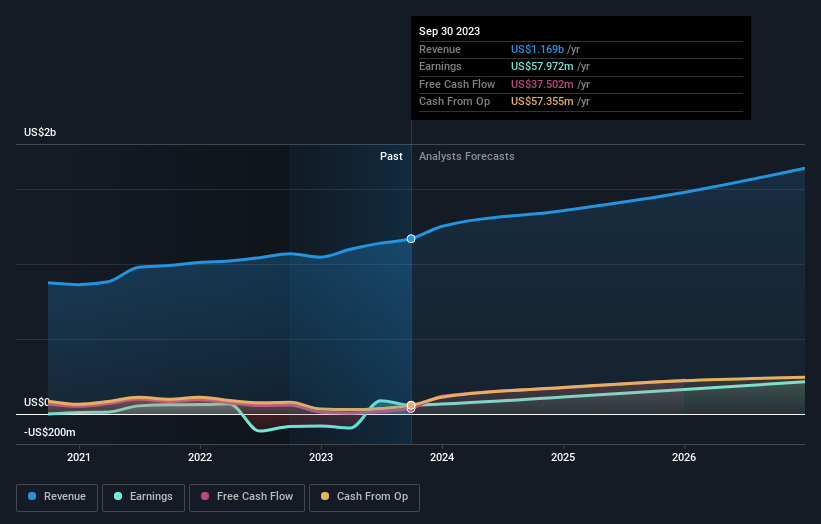Viewport: 821px width, 524px height.
Task: Click the US$37.502m free cash flow value
Action: click(542, 84)
